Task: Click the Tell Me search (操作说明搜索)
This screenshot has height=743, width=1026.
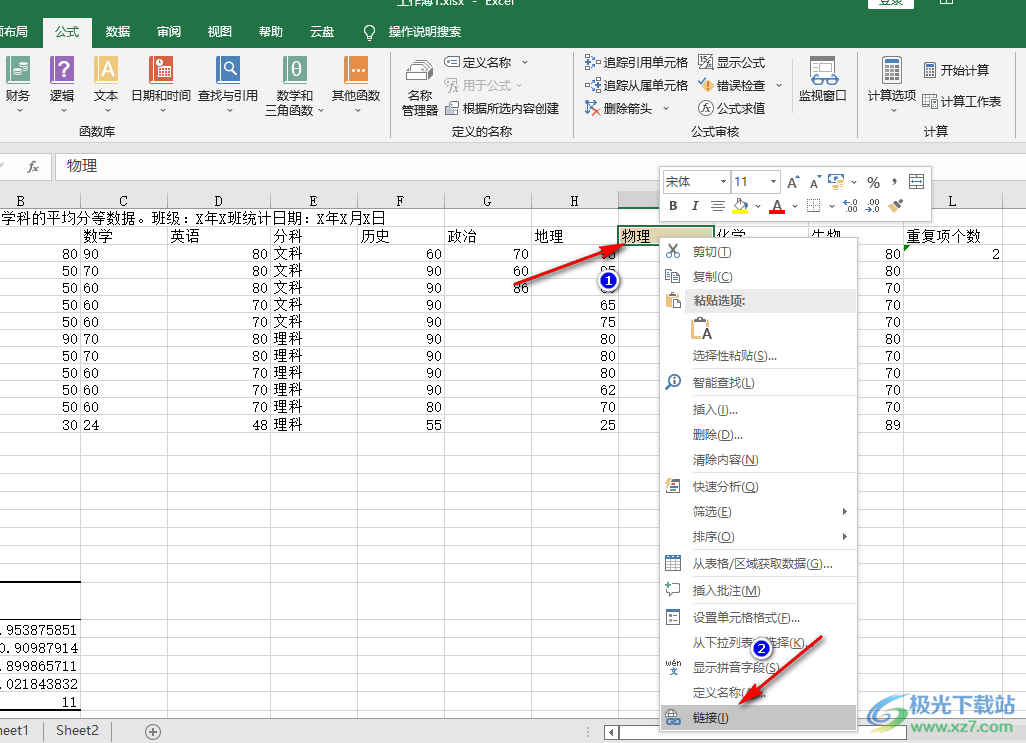Action: (x=425, y=31)
